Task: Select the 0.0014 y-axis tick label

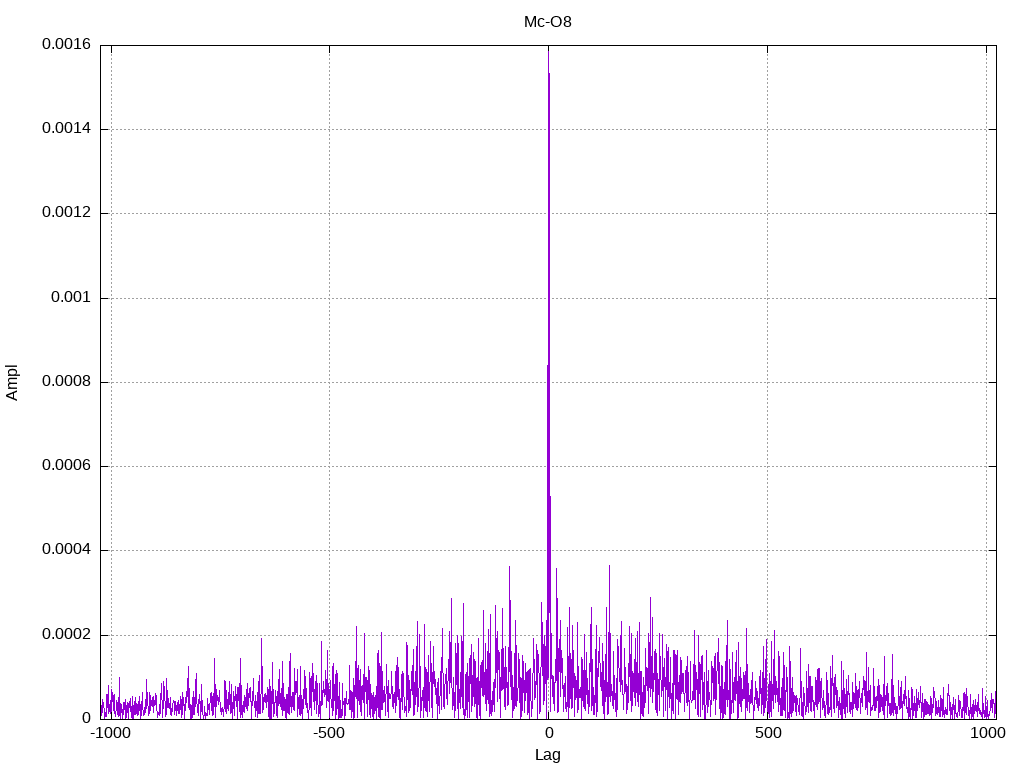Action: tap(66, 129)
